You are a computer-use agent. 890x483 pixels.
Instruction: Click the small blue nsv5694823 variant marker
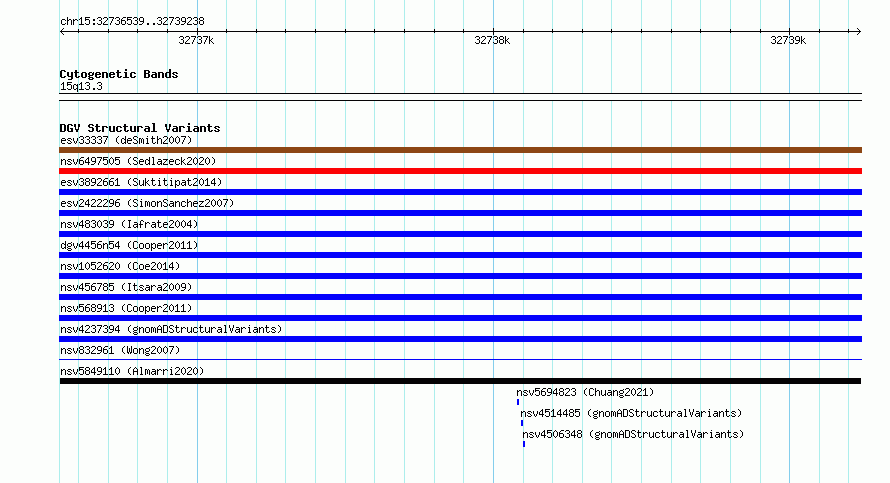click(518, 402)
